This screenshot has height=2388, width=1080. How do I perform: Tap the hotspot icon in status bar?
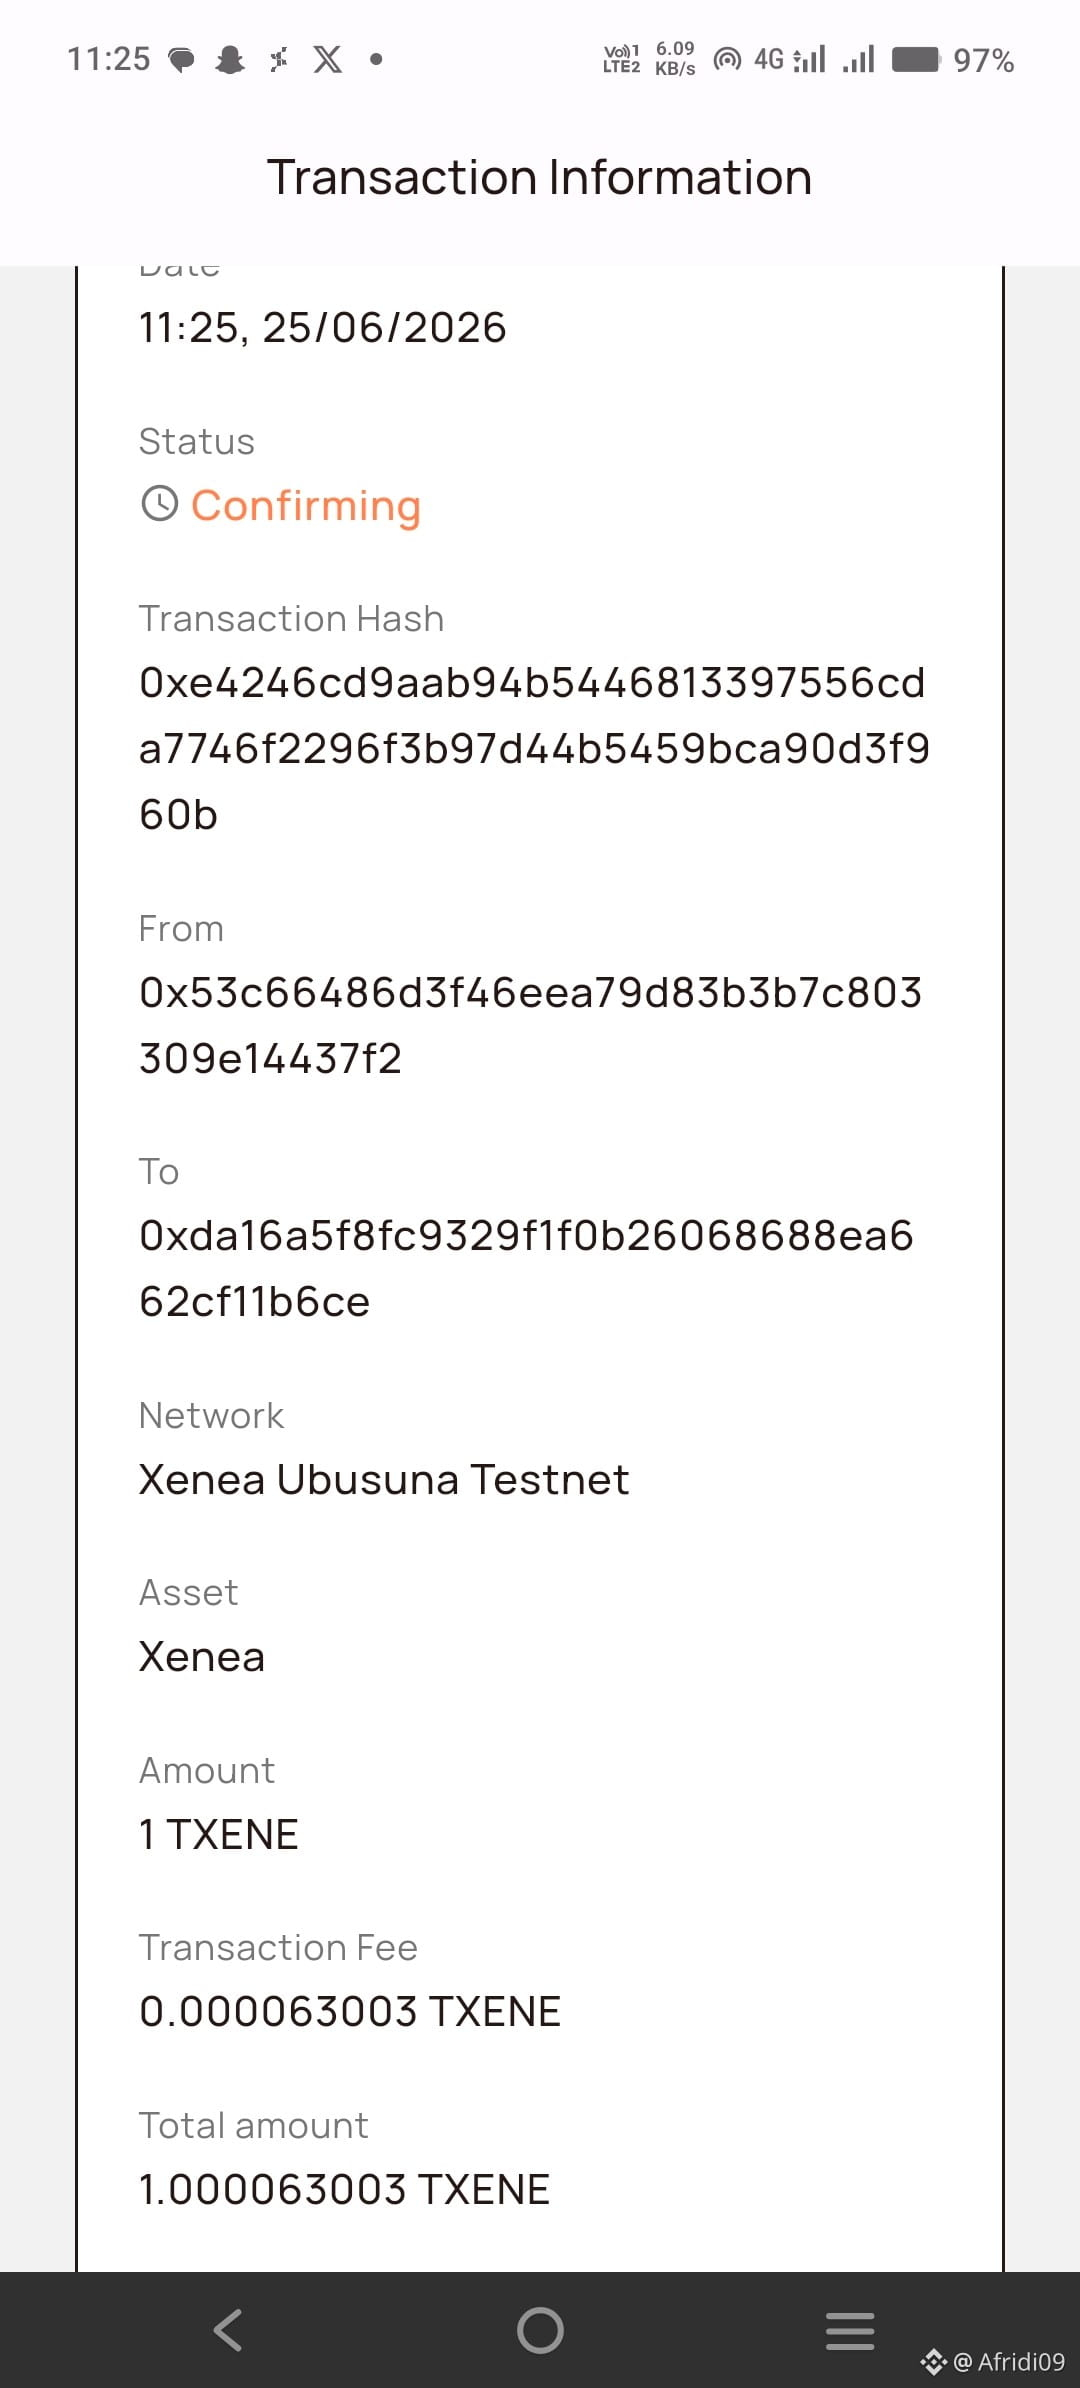click(x=728, y=60)
